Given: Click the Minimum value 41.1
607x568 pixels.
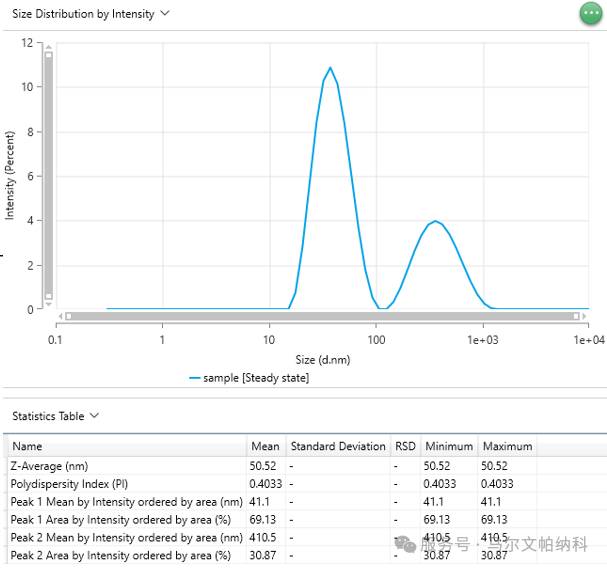Looking at the screenshot, I should point(433,502).
